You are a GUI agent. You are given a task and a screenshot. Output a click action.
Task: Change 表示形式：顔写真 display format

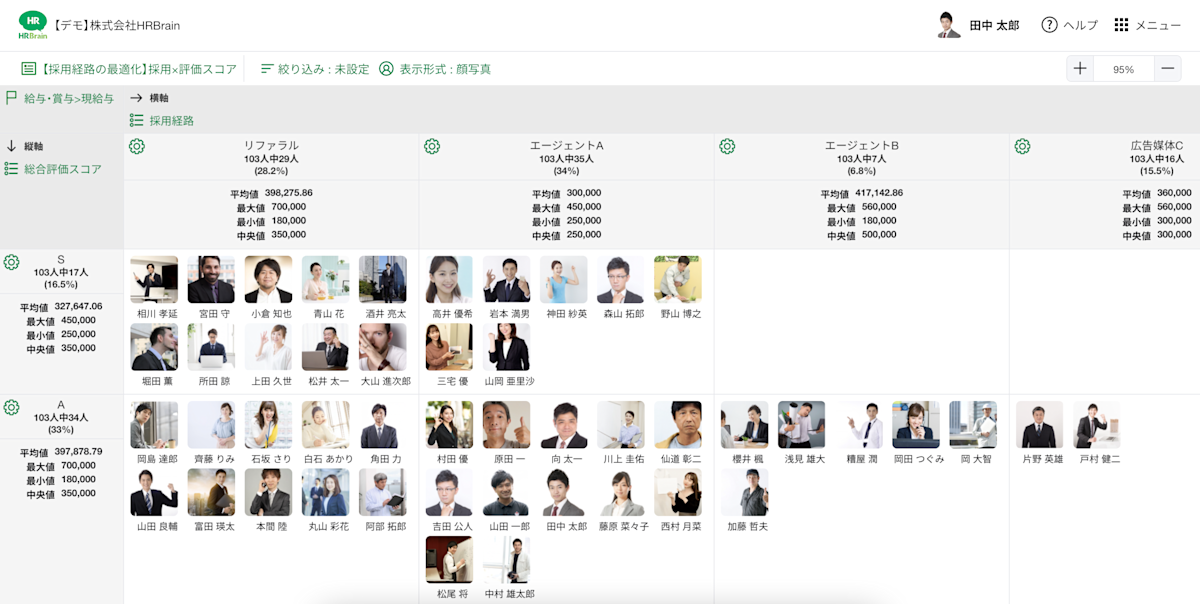(x=434, y=69)
